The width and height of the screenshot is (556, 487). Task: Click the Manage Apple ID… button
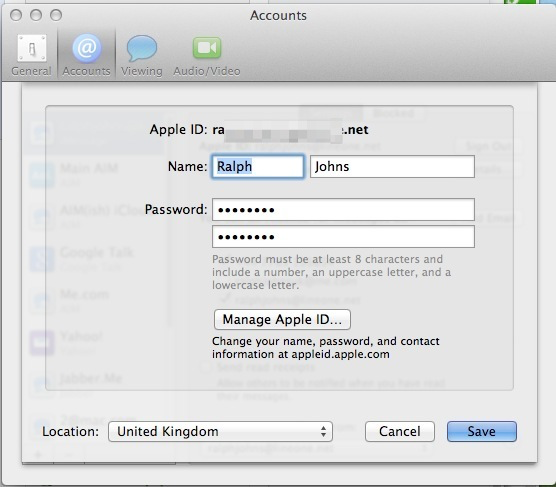tap(282, 320)
